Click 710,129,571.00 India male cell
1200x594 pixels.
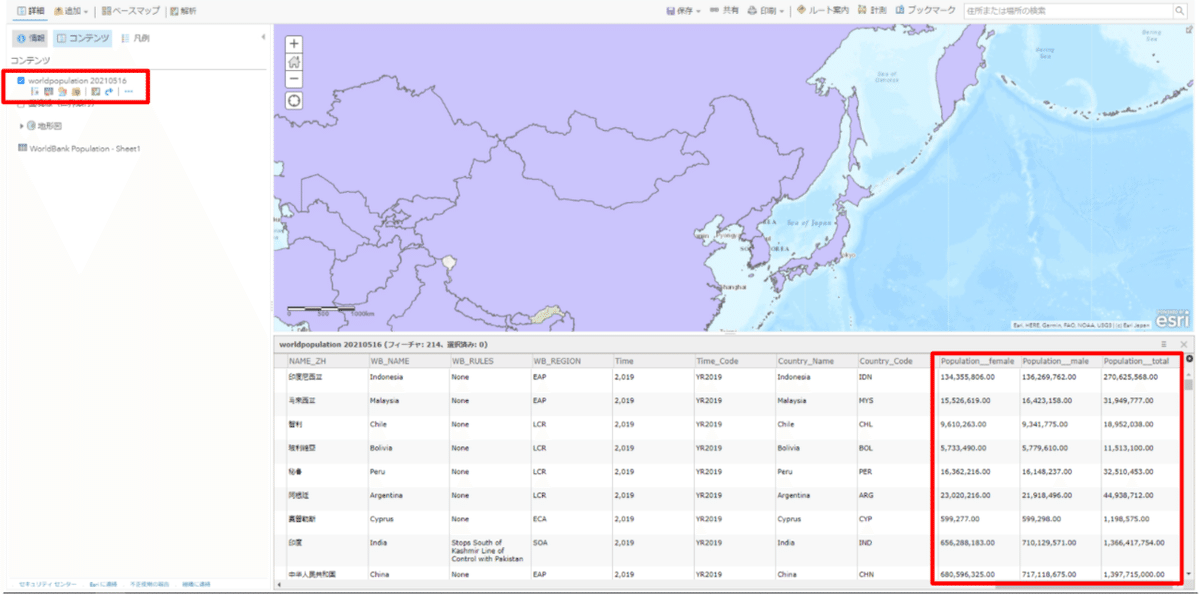point(1051,541)
